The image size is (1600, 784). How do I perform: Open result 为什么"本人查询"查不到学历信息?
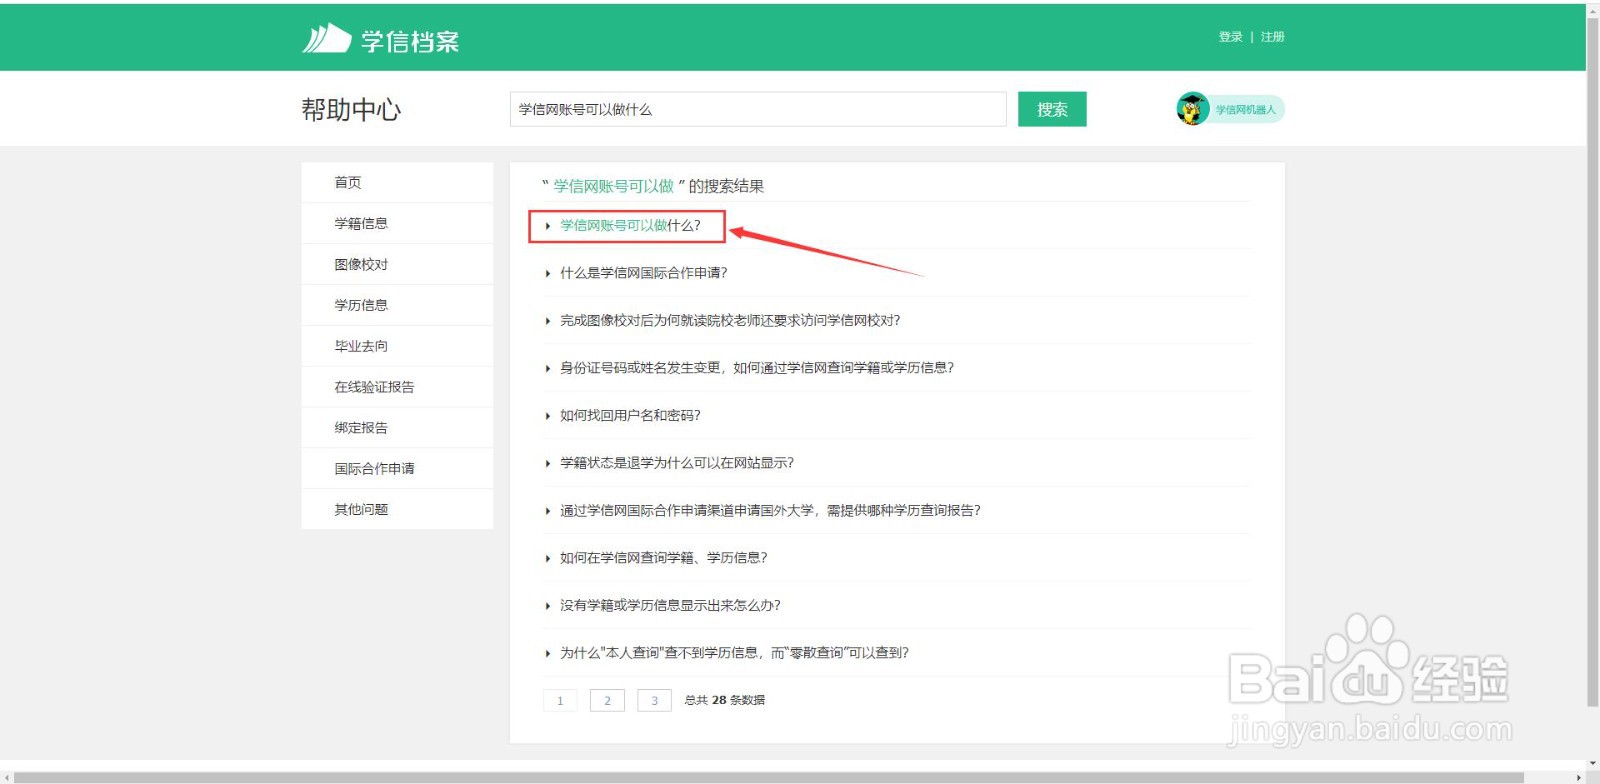[x=734, y=653]
